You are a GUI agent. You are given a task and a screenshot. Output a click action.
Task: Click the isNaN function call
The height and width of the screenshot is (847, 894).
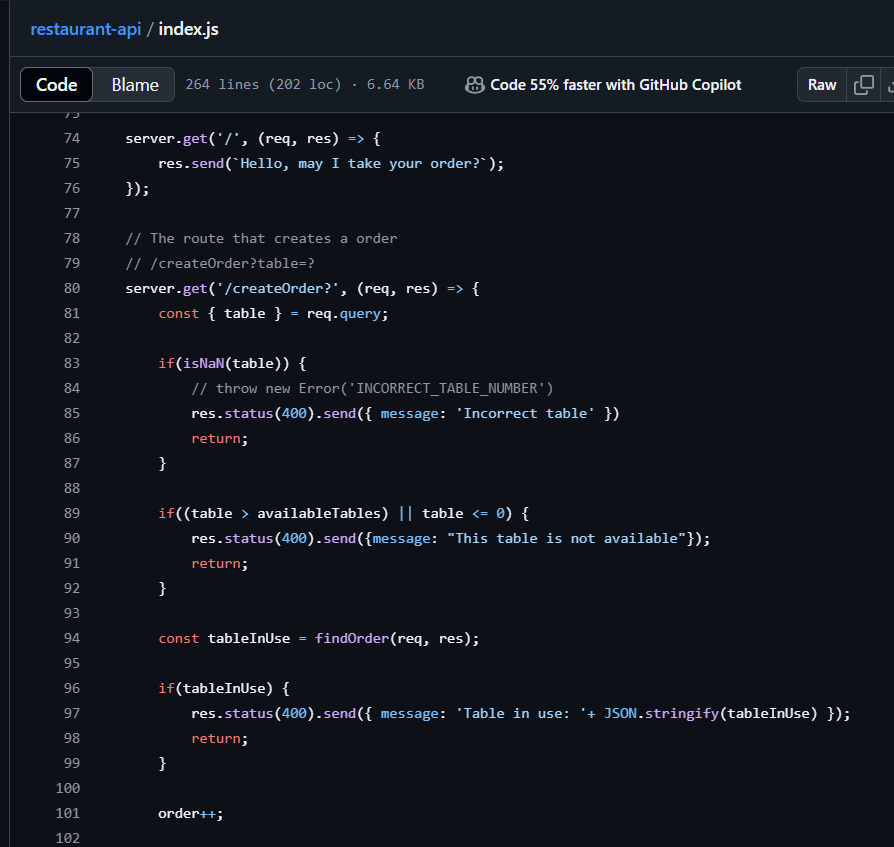pos(204,364)
